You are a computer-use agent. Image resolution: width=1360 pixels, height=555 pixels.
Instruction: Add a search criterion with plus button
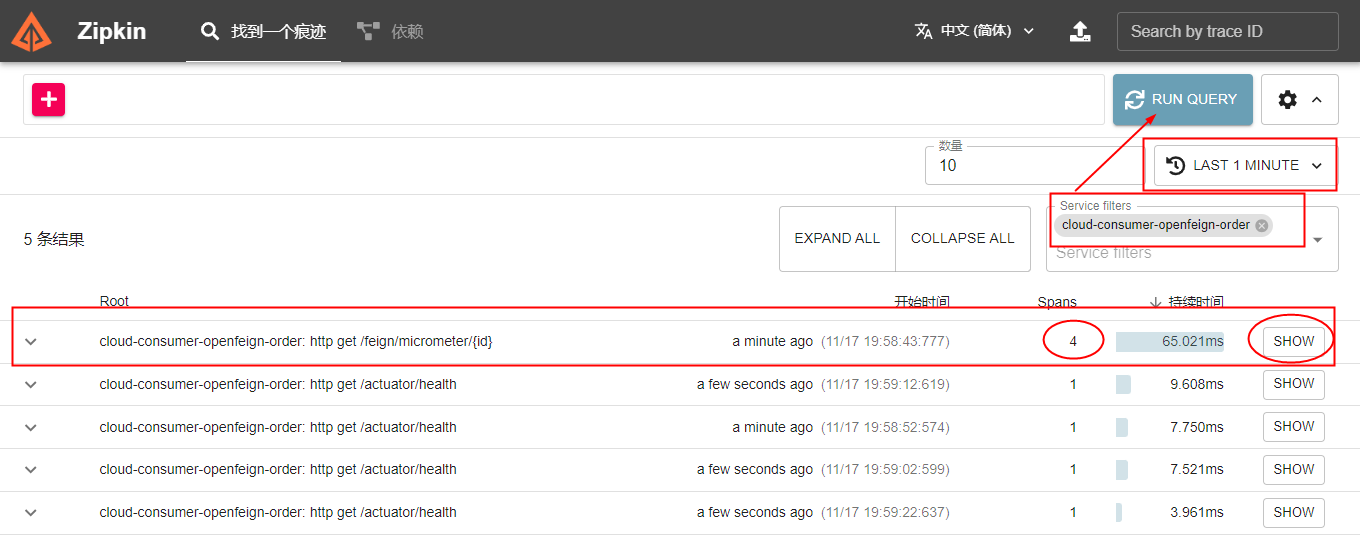49,99
